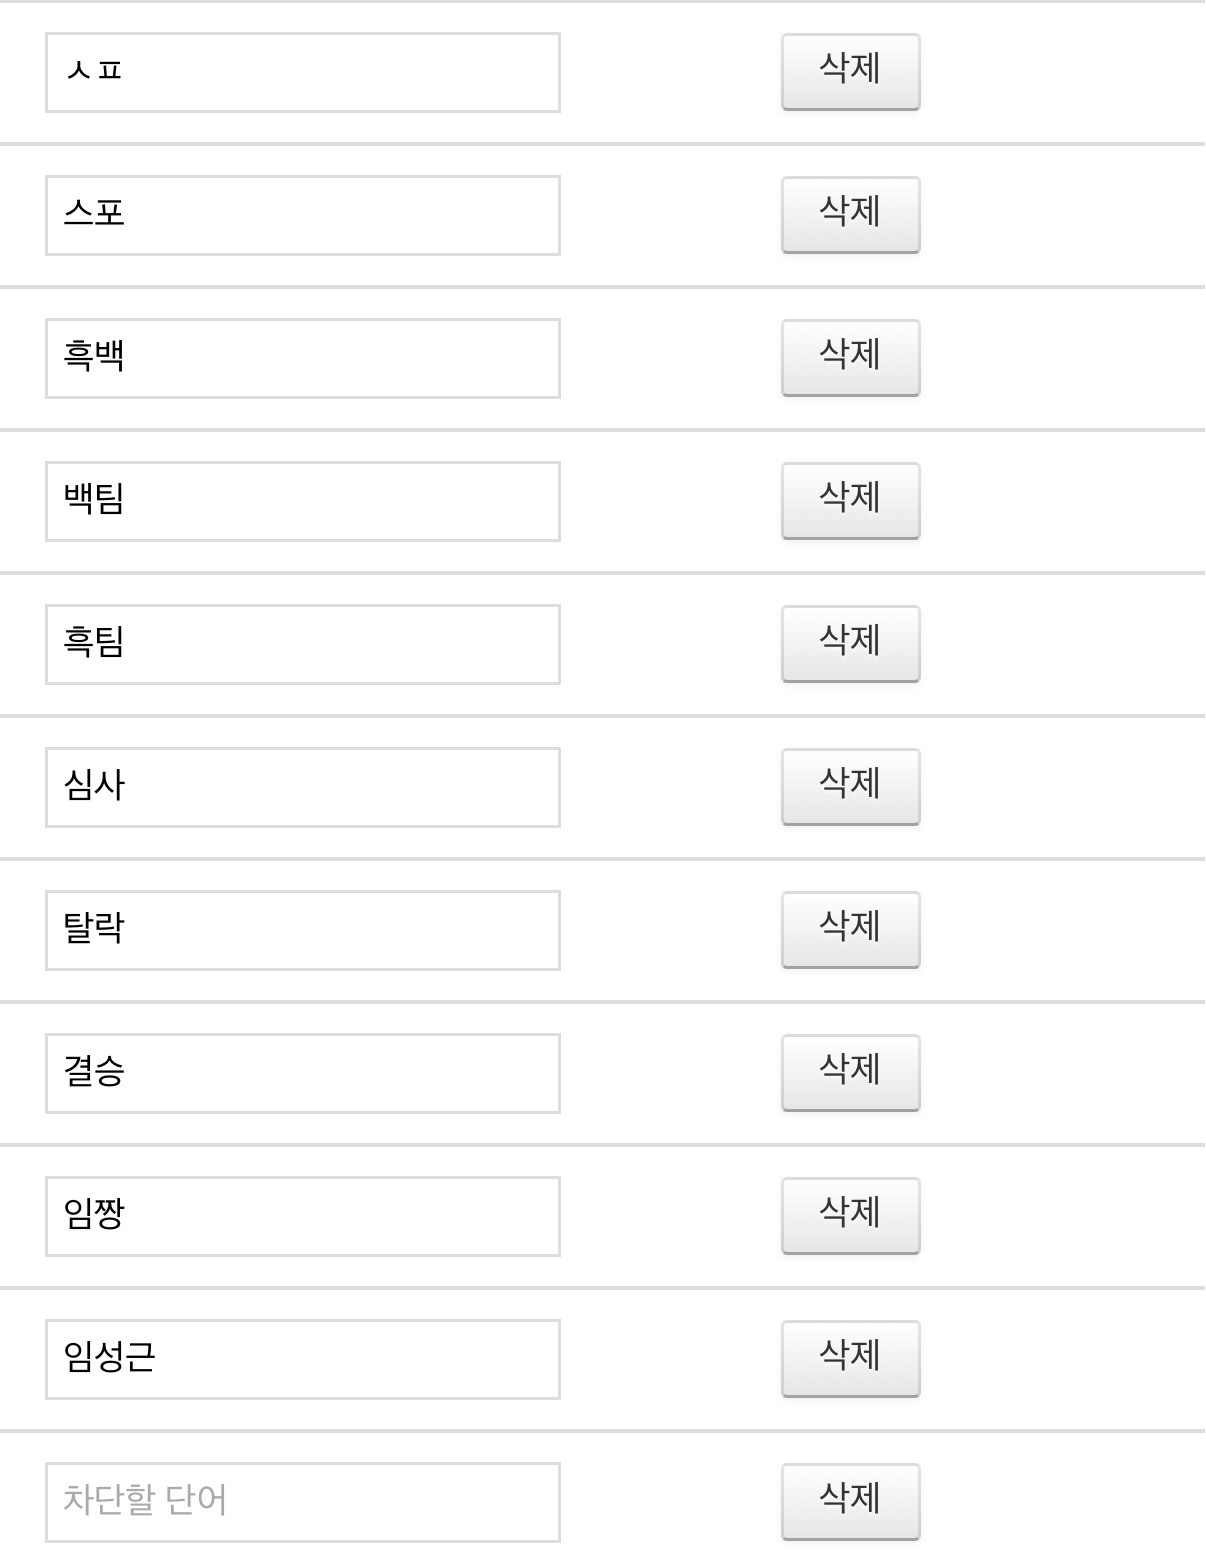Place cursor in the 임성근 field
This screenshot has height=1553, width=1206.
click(302, 1359)
